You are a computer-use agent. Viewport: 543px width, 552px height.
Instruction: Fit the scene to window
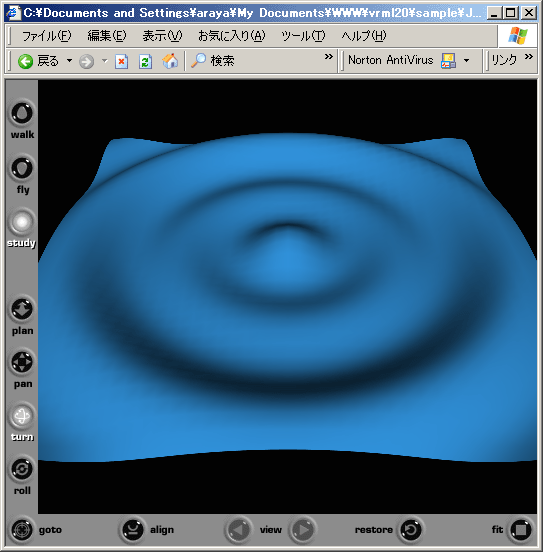(x=521, y=530)
